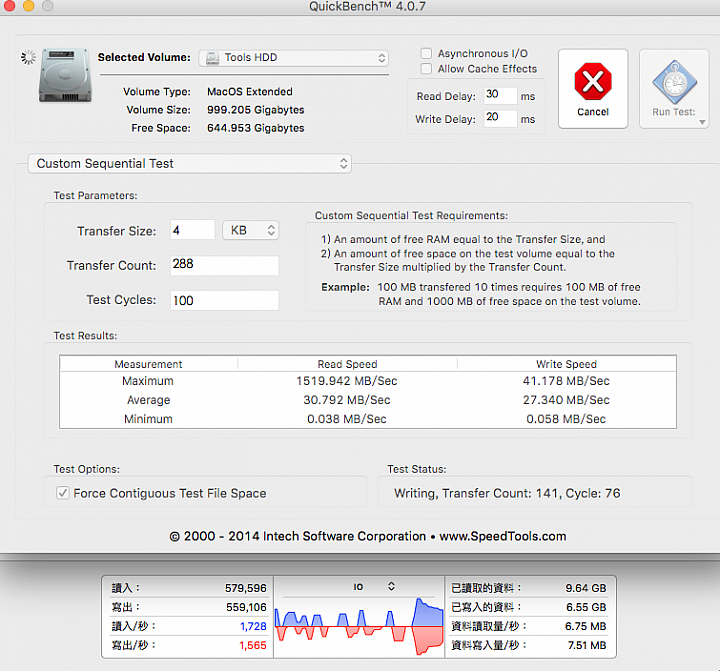Viewport: 720px width, 671px height.
Task: Click the Test Cycles field showing 100
Action: 224,300
